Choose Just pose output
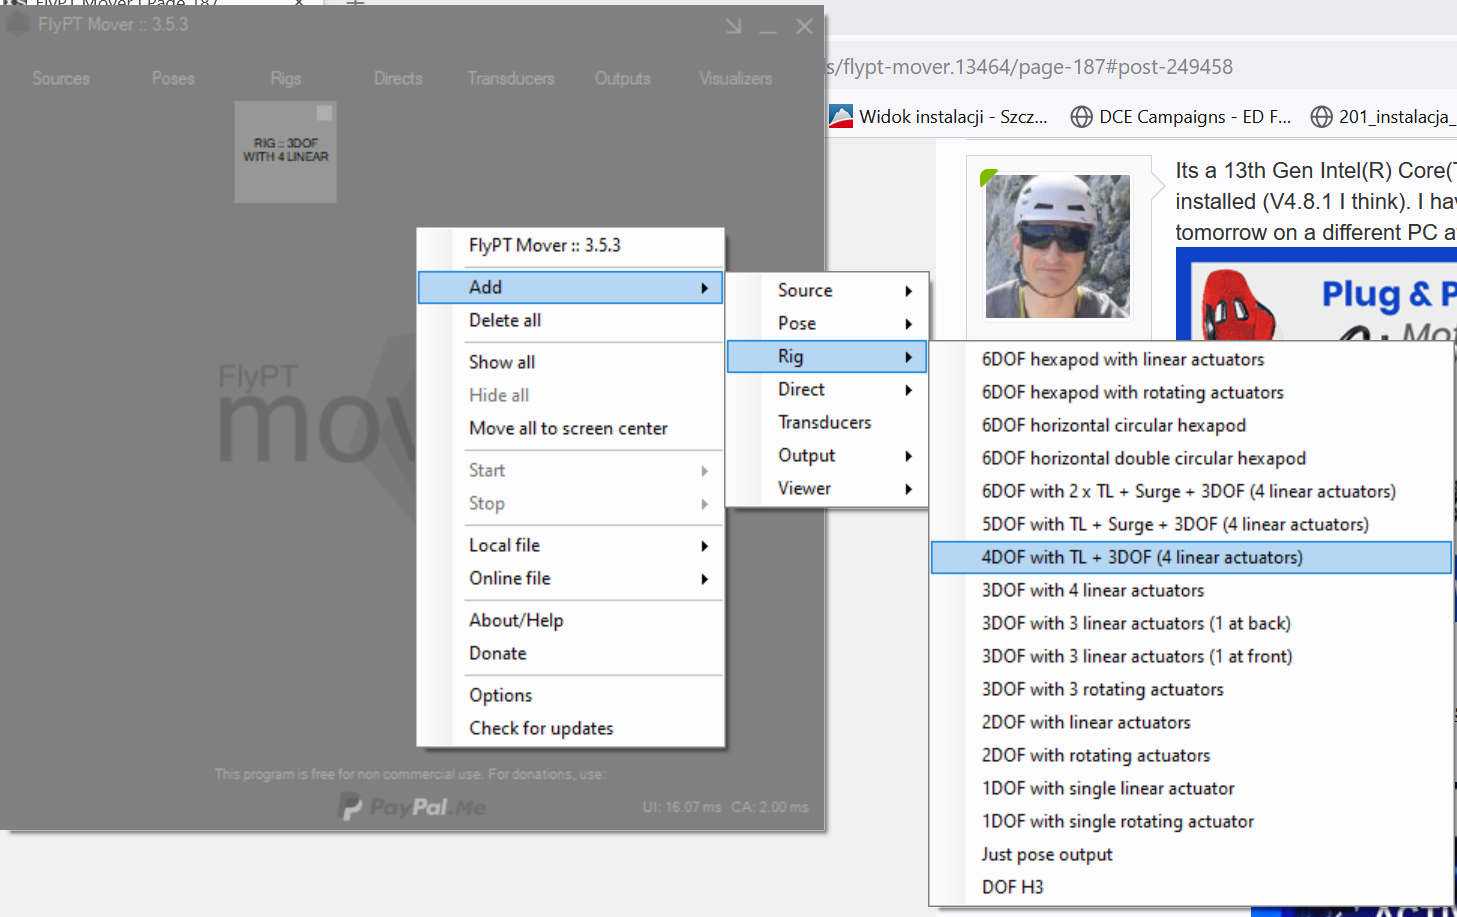Screen dimensions: 1457x917 click(1191, 854)
